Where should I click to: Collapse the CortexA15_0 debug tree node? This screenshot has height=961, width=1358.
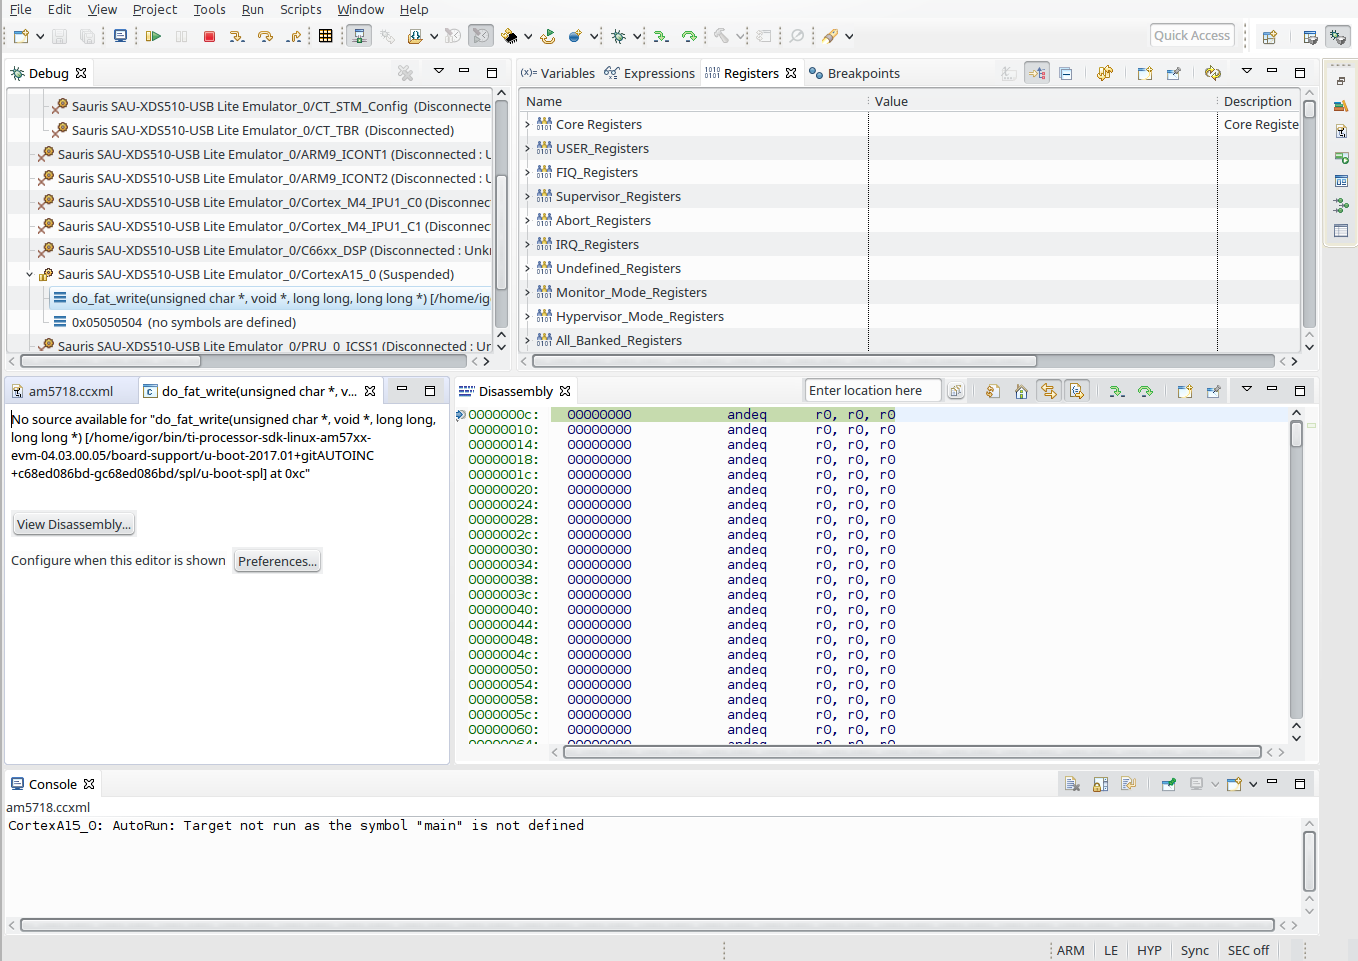30,275
